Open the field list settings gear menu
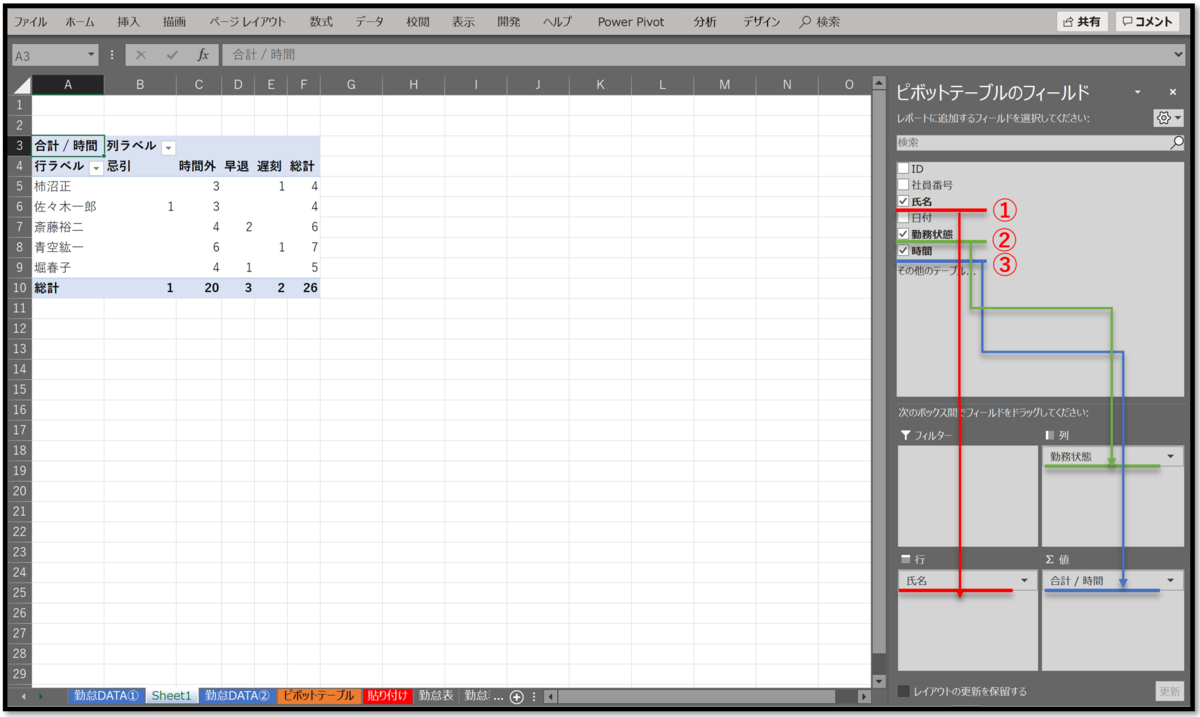 pyautogui.click(x=1168, y=118)
